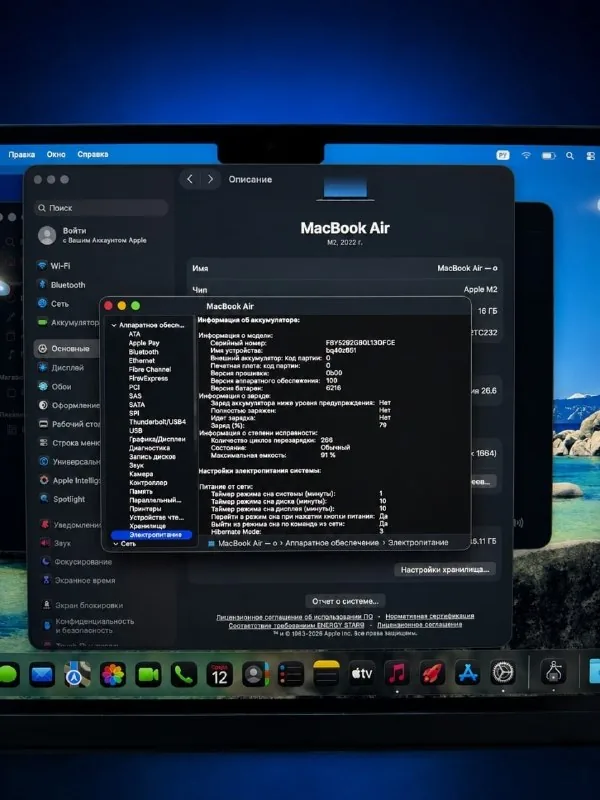Open the Photos app in Dock
Viewport: 600px width, 800px height.
tap(113, 675)
